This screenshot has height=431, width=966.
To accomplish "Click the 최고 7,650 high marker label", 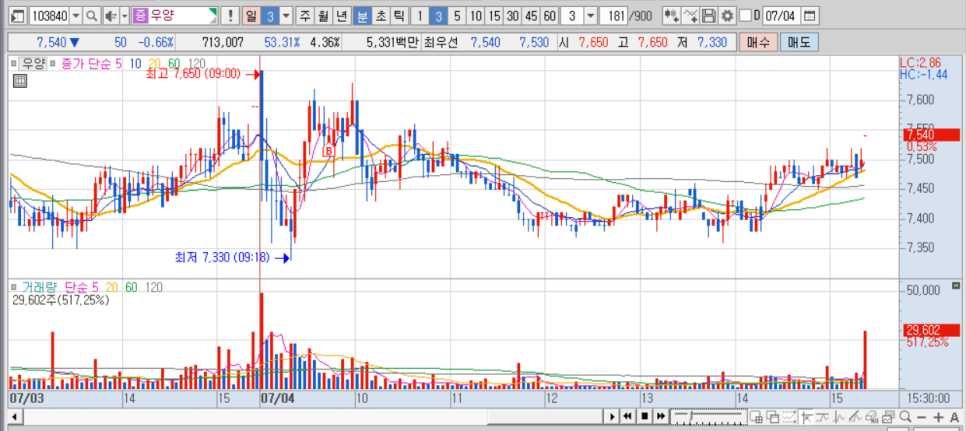I will pos(193,75).
